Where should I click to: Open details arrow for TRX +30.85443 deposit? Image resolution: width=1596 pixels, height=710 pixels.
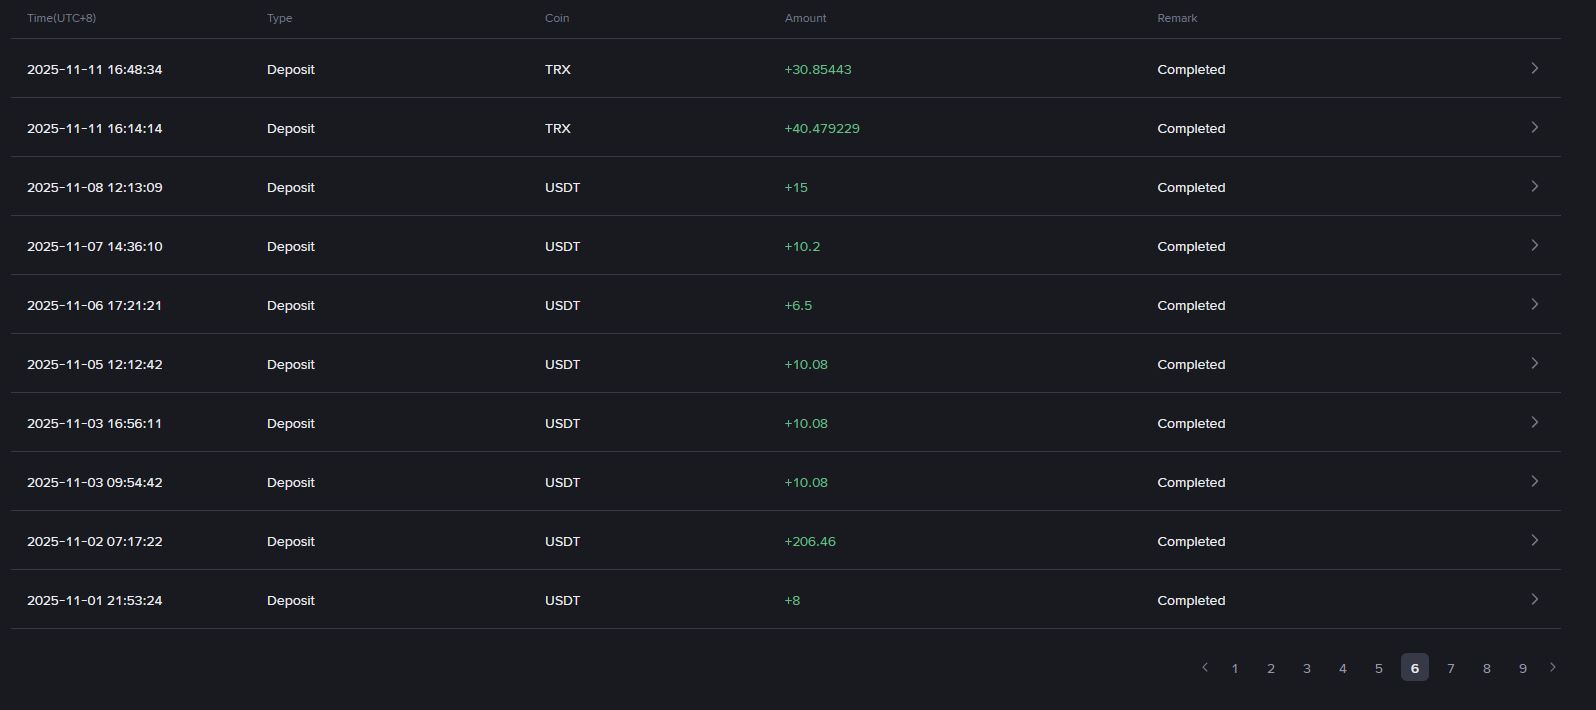tap(1534, 68)
